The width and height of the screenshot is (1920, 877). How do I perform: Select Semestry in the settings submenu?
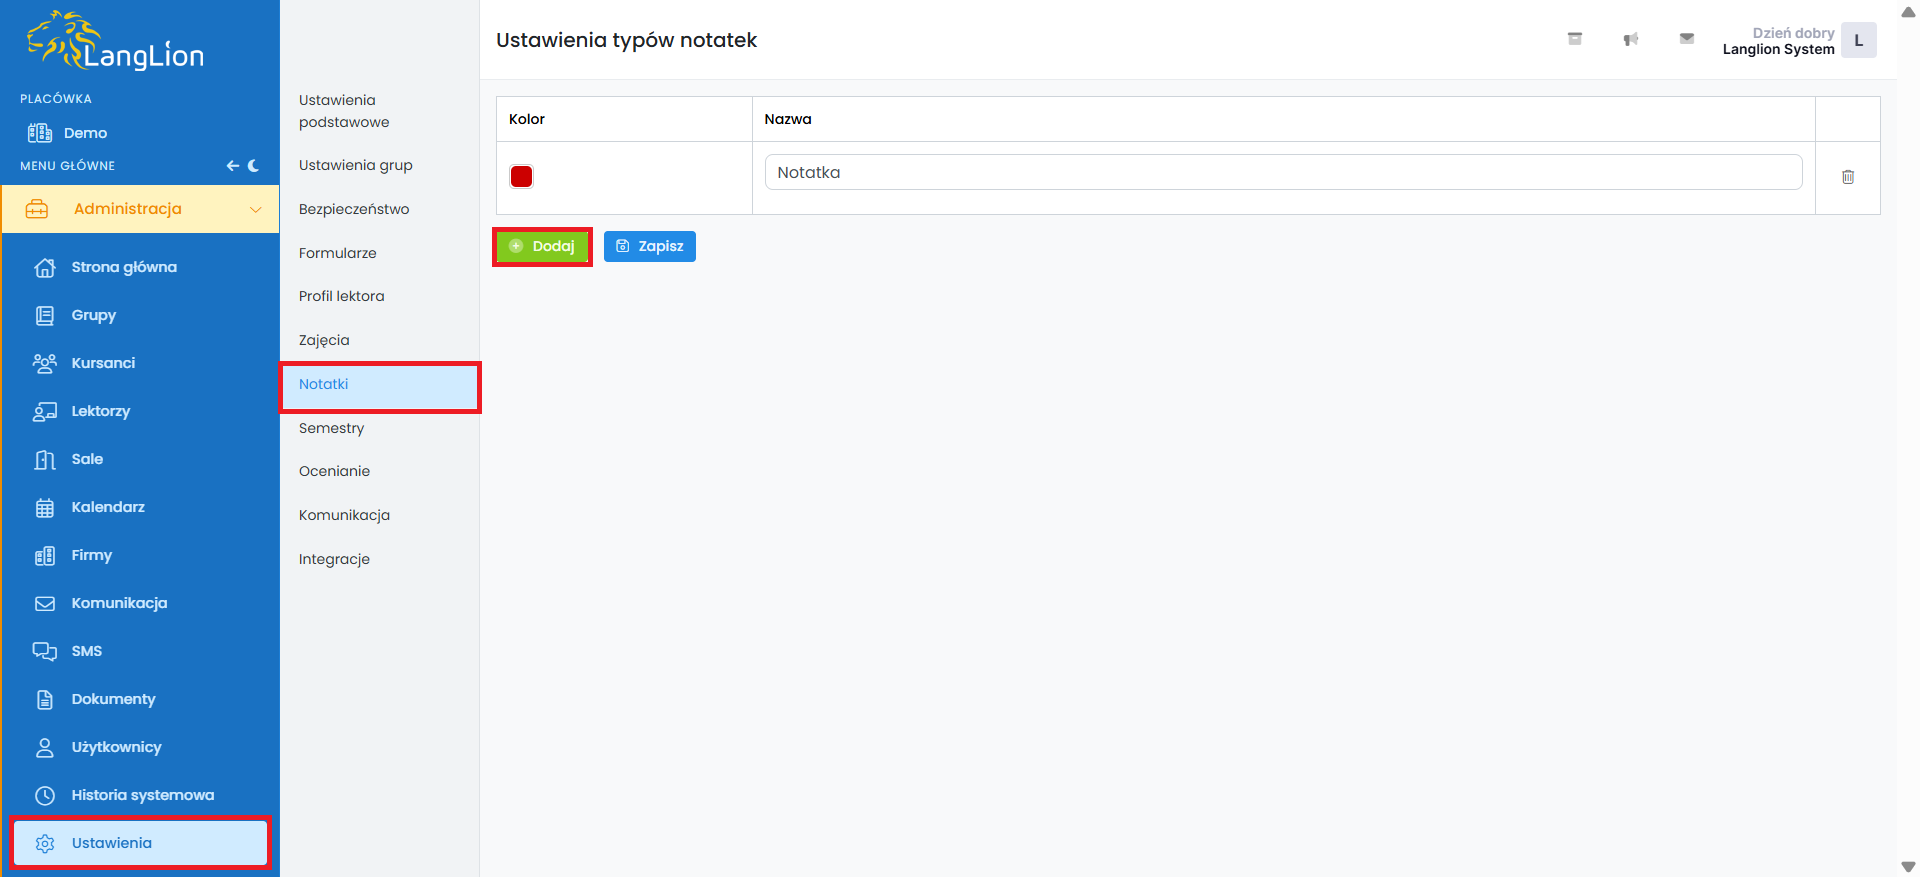click(x=331, y=428)
